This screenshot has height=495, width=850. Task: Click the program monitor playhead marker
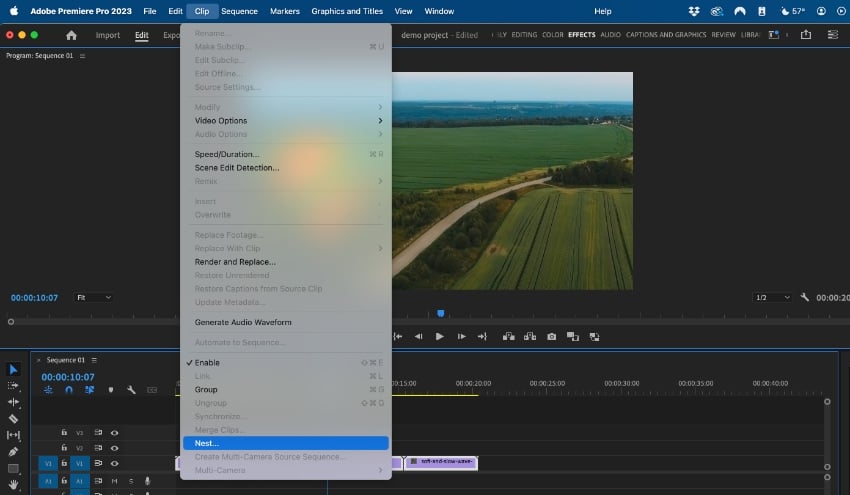(441, 313)
